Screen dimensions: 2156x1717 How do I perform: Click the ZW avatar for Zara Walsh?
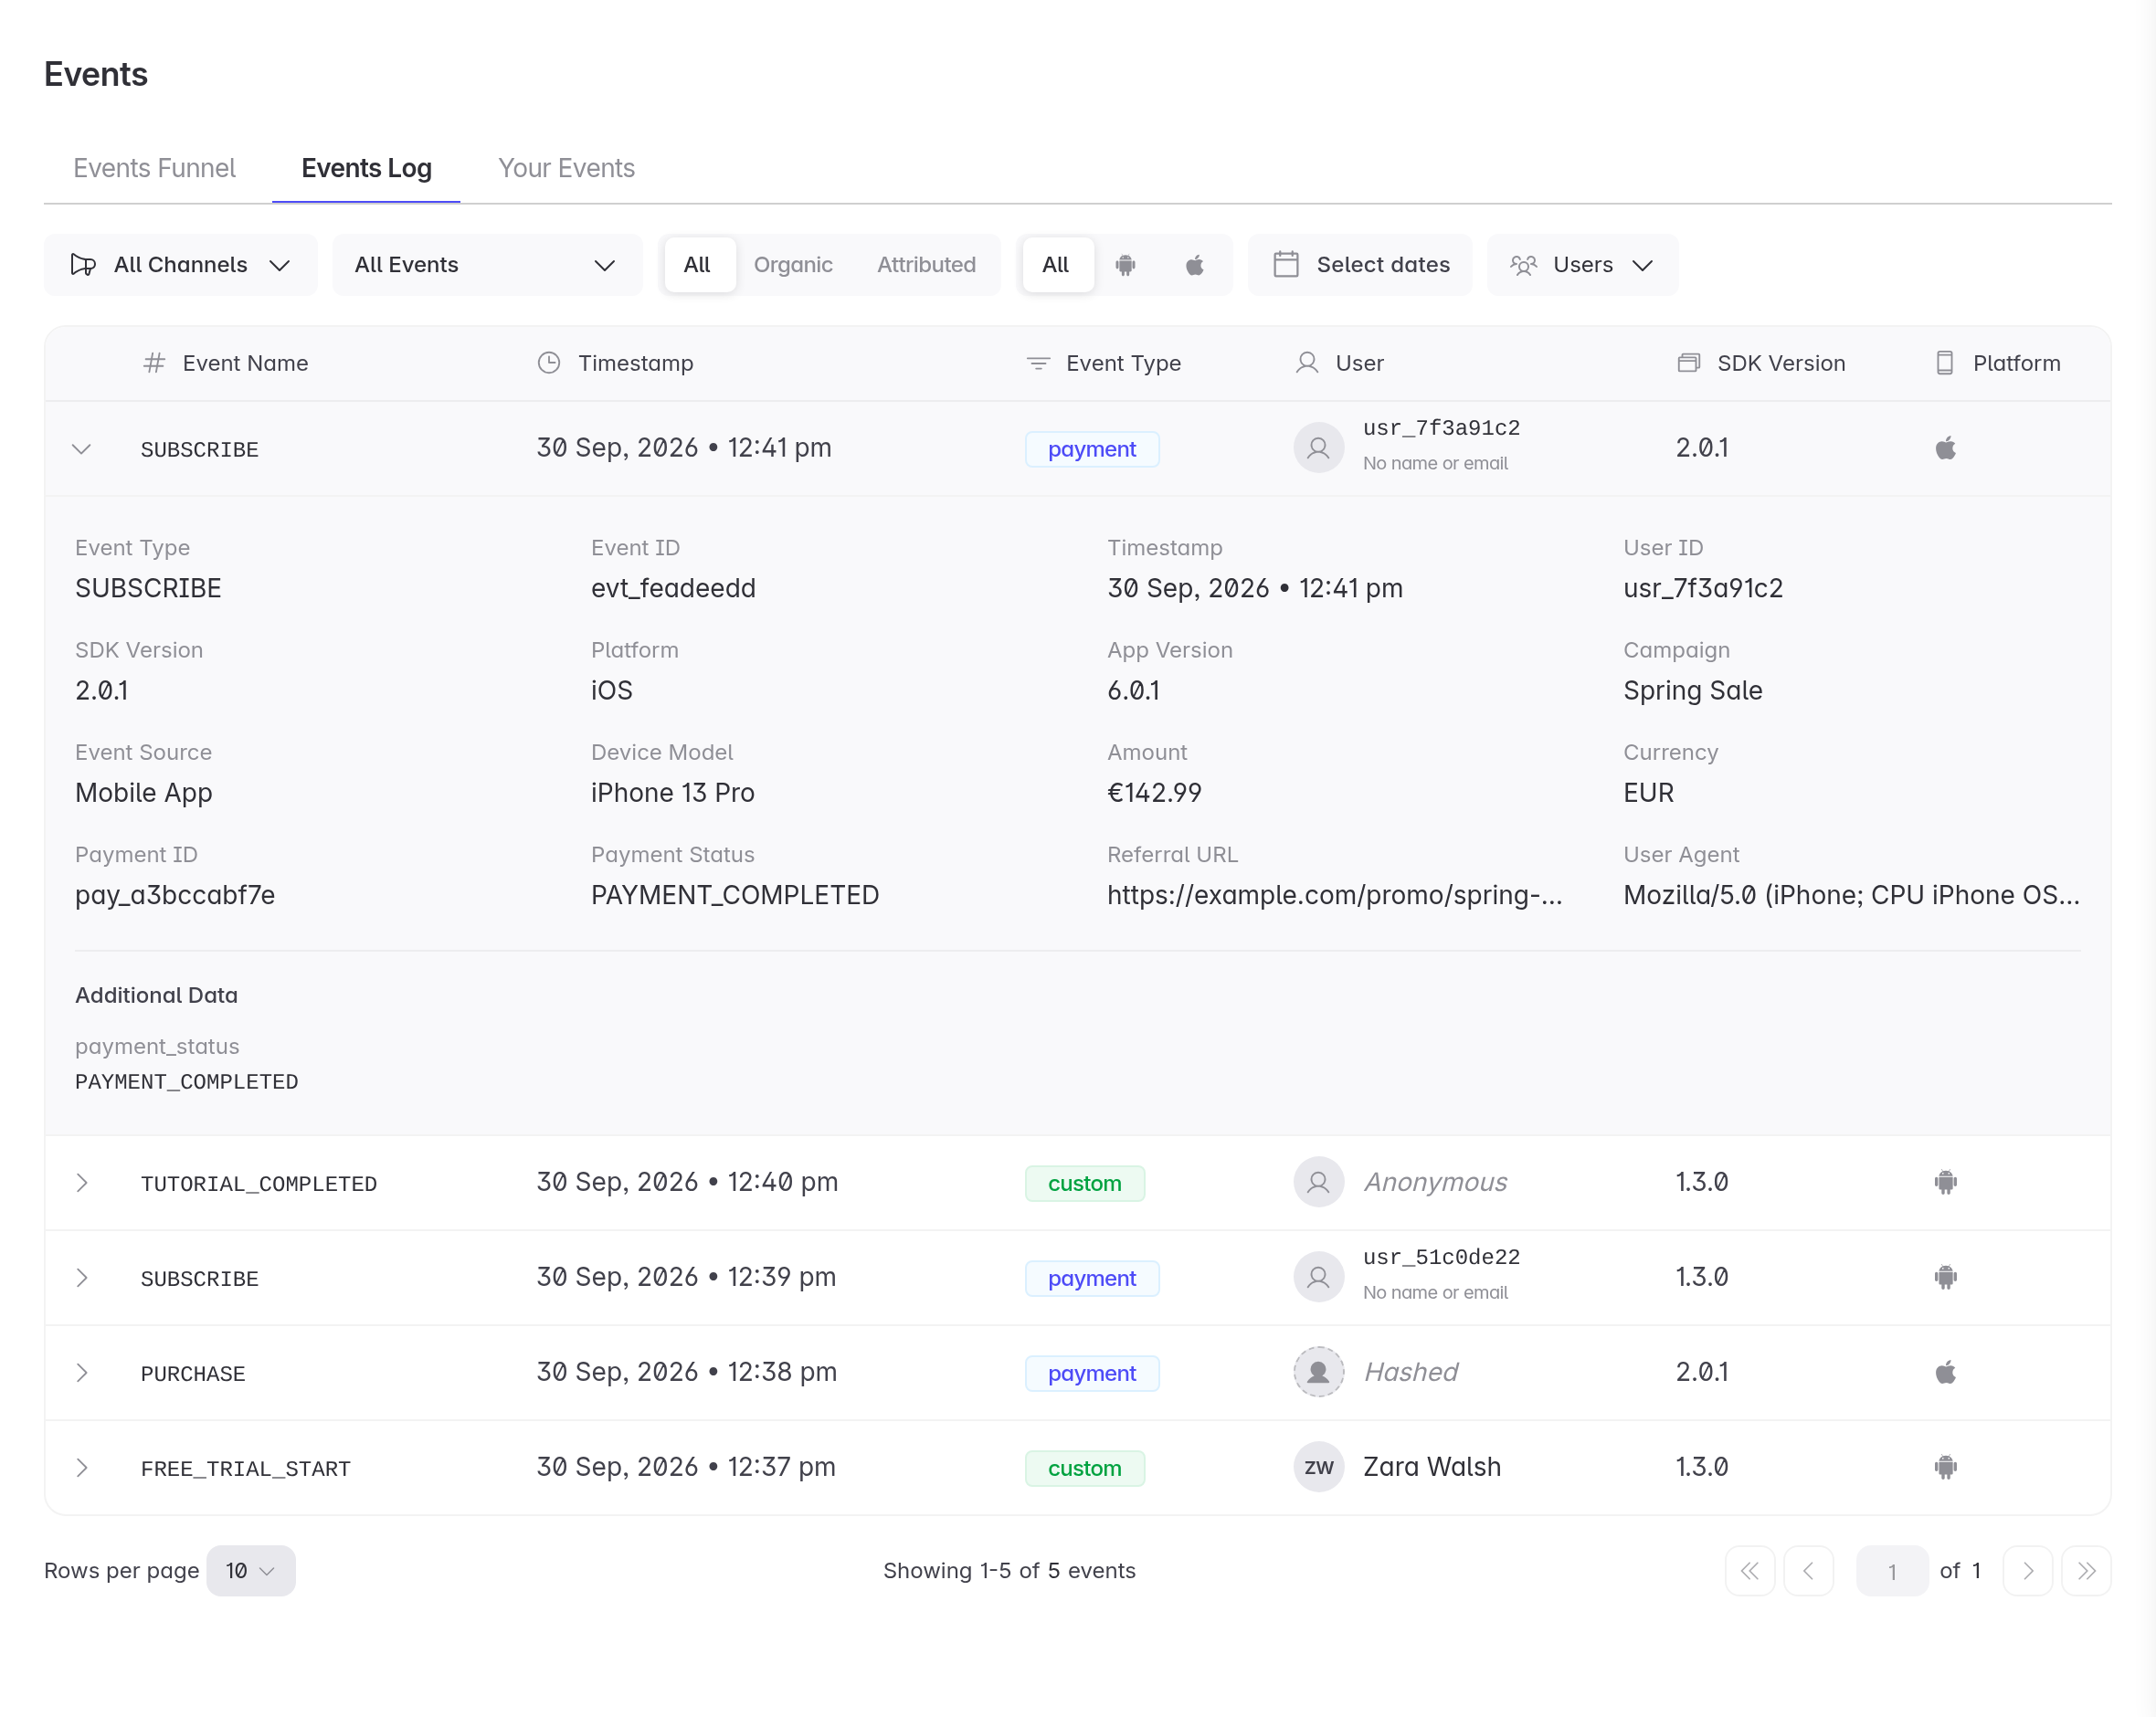point(1318,1467)
